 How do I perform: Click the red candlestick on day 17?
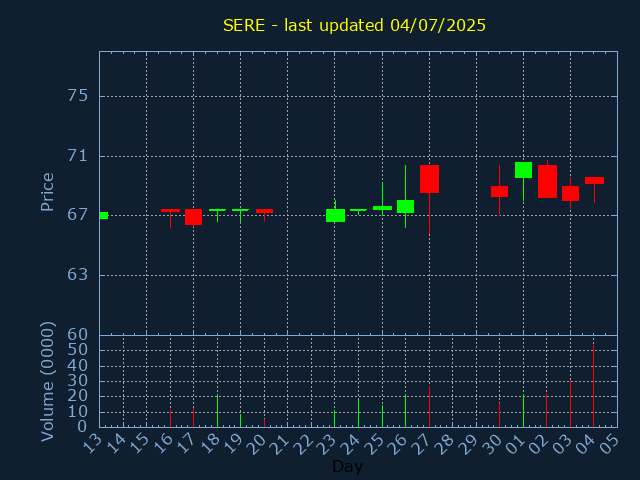pos(193,217)
